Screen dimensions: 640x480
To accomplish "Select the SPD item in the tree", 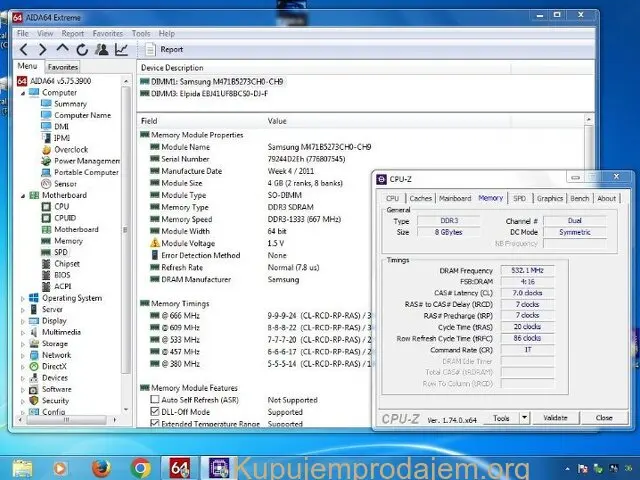I will [61, 252].
